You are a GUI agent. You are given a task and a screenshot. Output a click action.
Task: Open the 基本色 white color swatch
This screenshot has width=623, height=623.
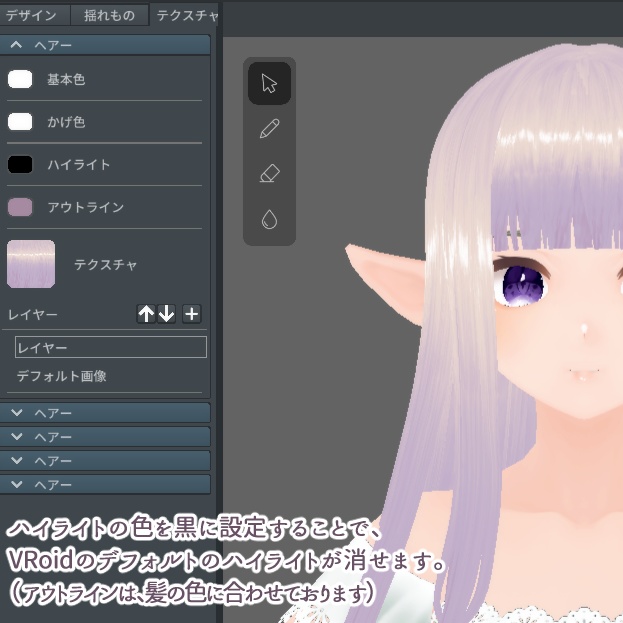click(x=20, y=79)
